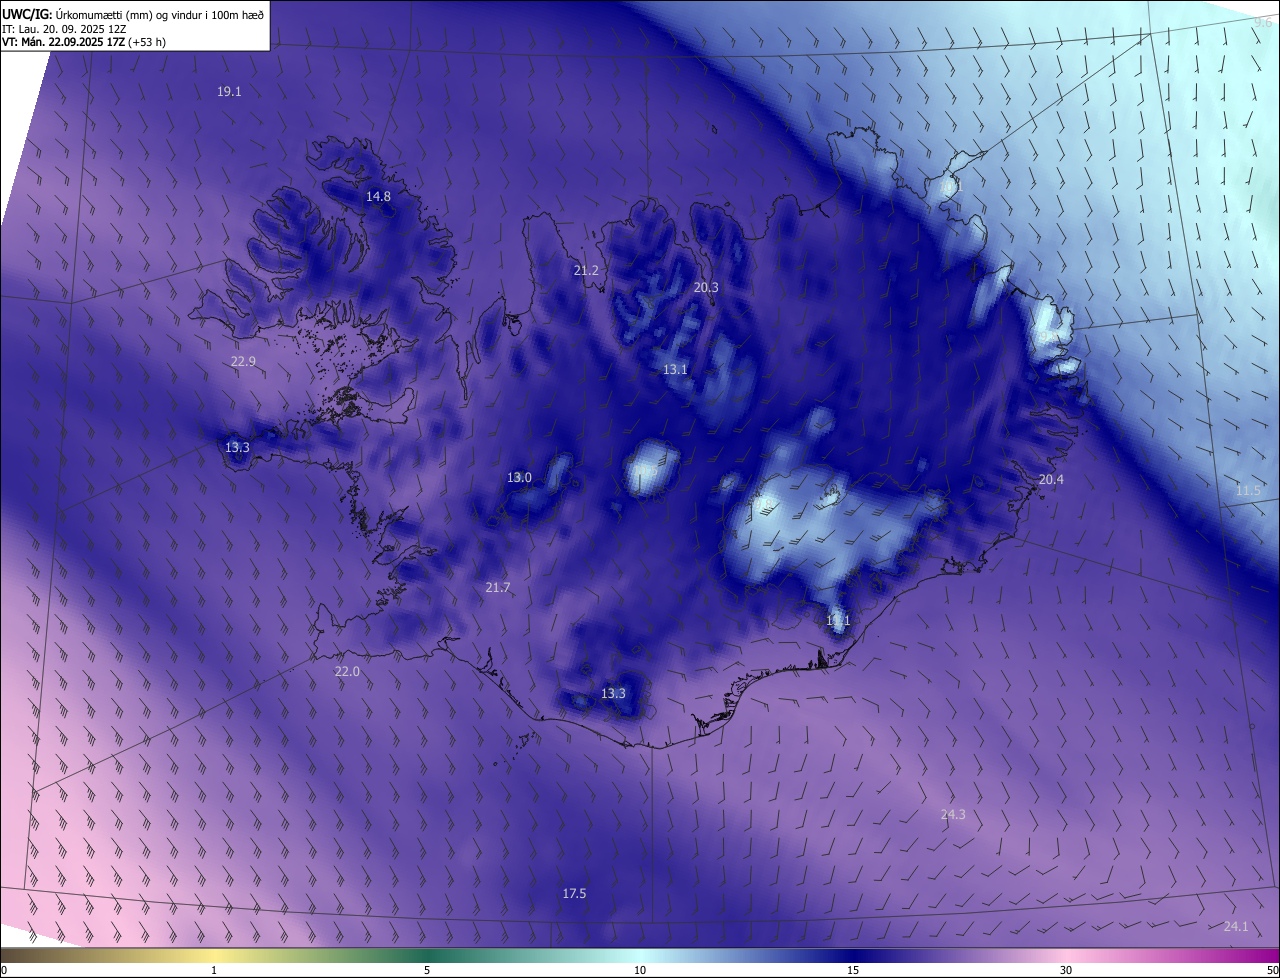Click the color scale tick label '50'
This screenshot has height=978, width=1280.
coord(1272,970)
